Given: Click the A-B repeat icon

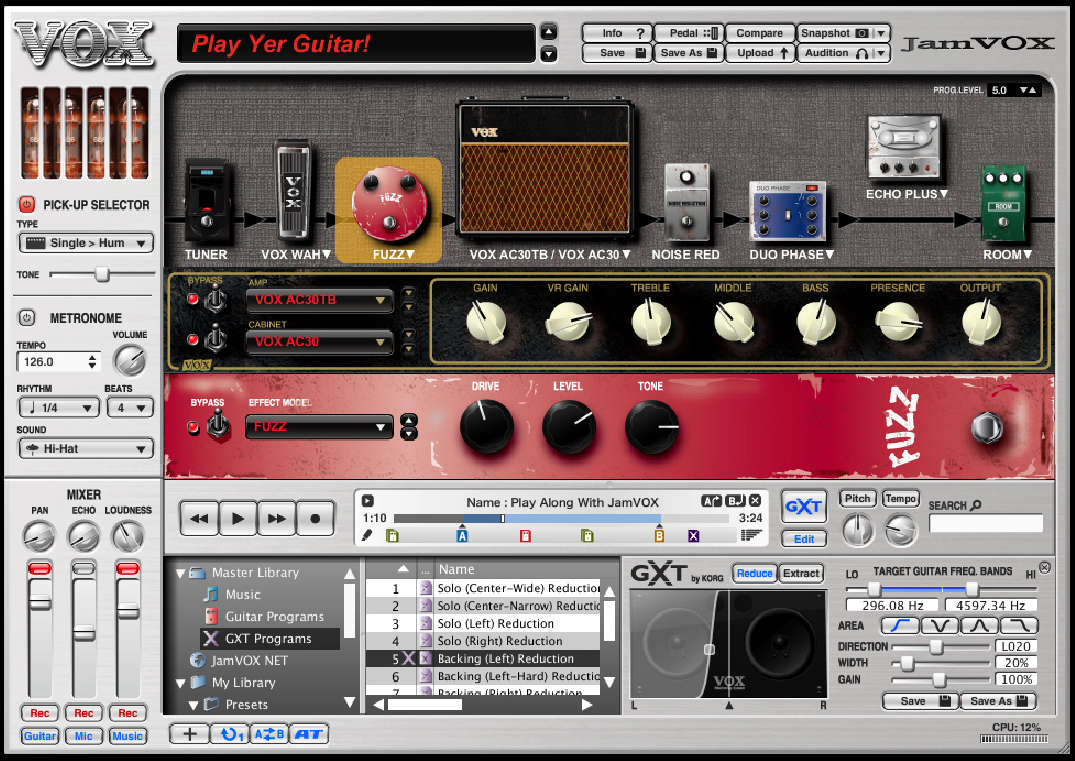Looking at the screenshot, I should tap(269, 734).
